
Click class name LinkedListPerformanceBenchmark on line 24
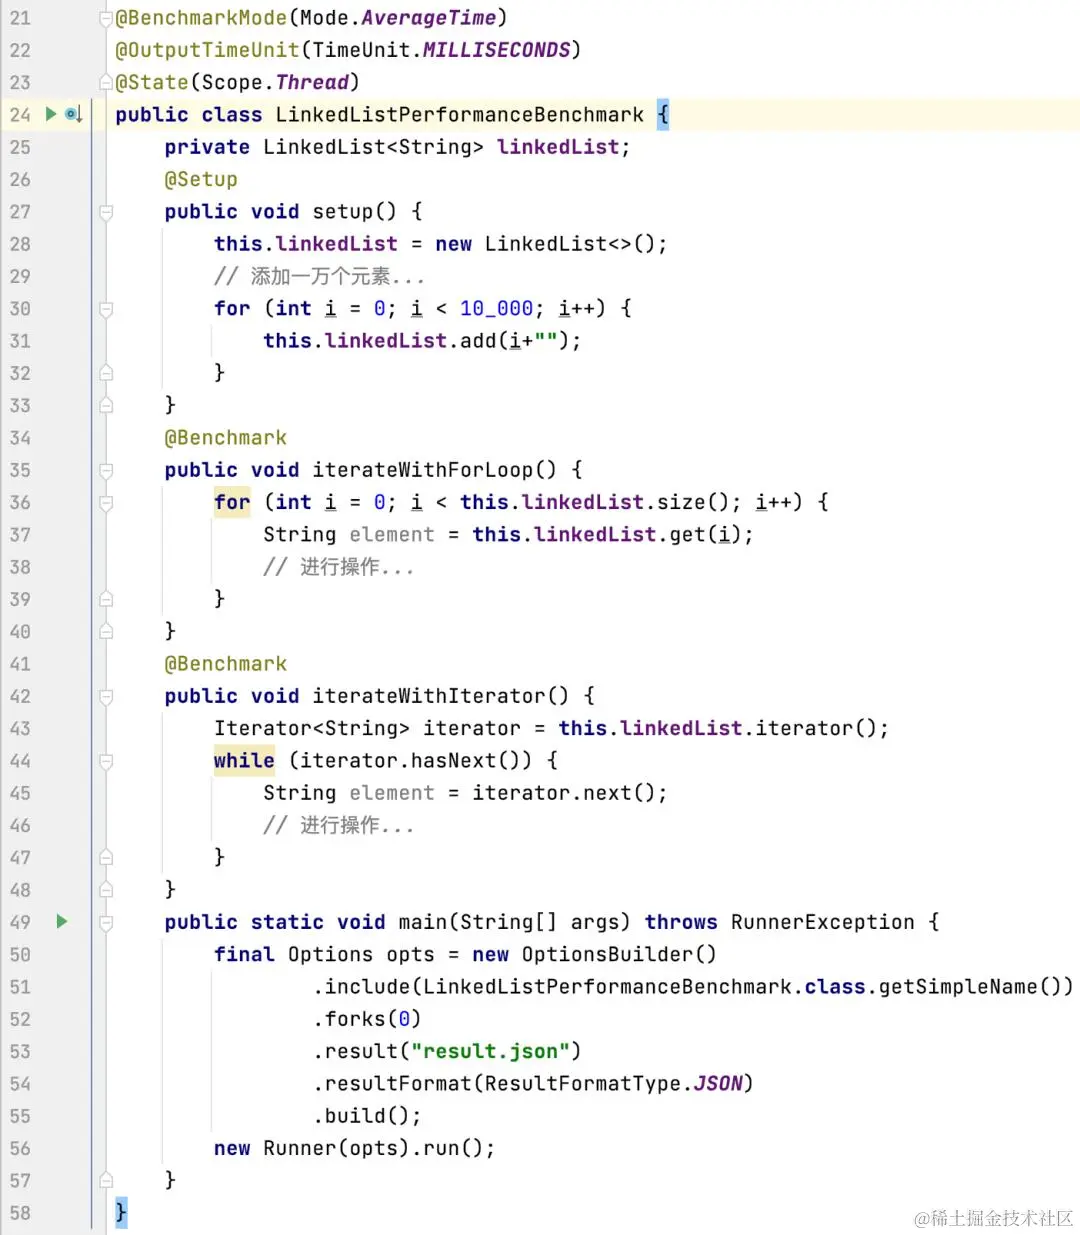pos(459,115)
